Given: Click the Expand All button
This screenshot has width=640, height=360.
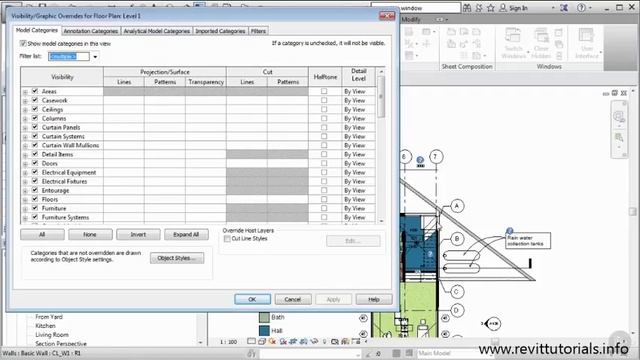Looking at the screenshot, I should coord(186,235).
